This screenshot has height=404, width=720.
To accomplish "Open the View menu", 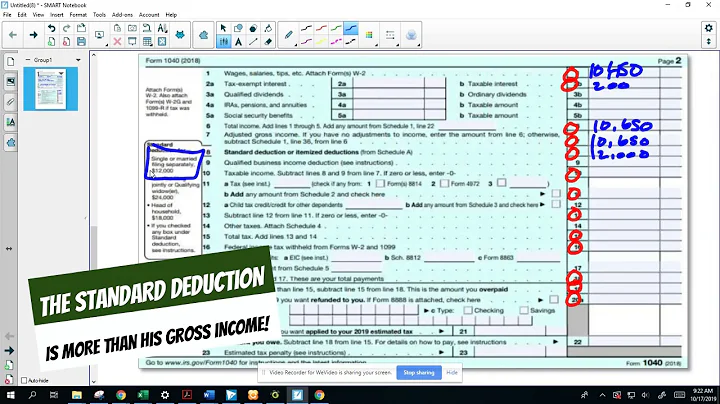I will coord(38,15).
